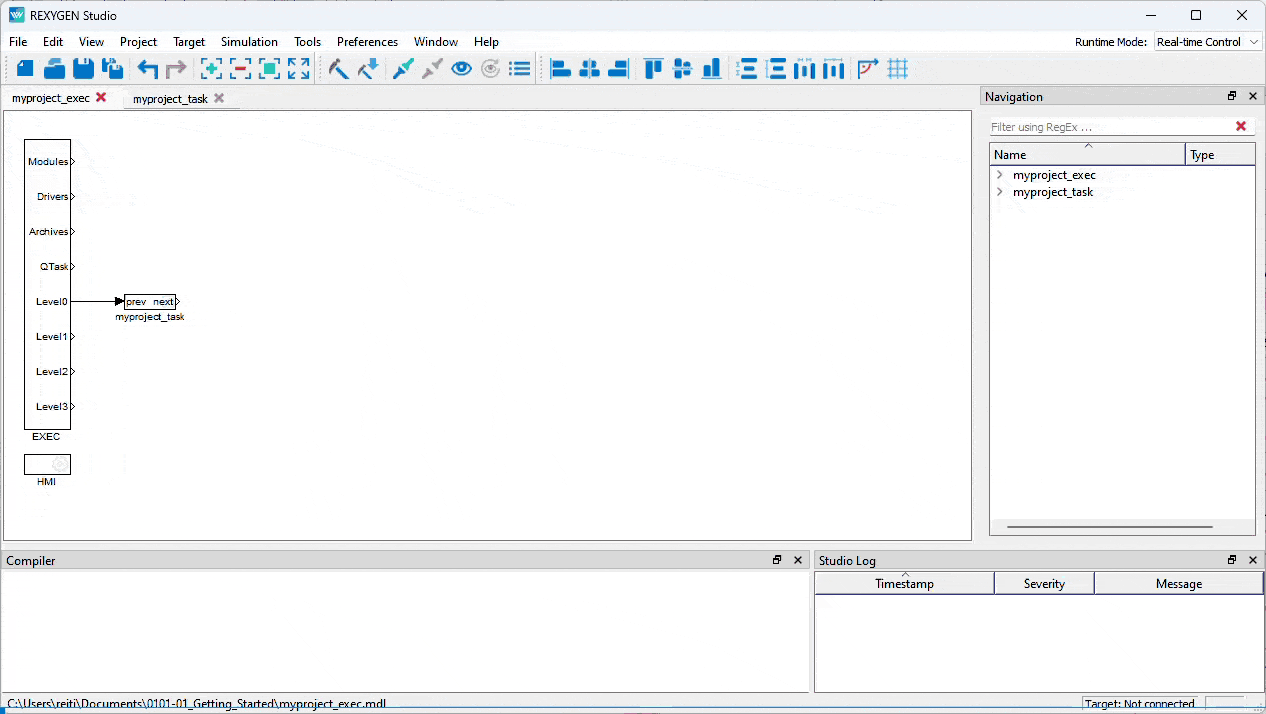Create a new project file
The width and height of the screenshot is (1266, 714).
[25, 69]
